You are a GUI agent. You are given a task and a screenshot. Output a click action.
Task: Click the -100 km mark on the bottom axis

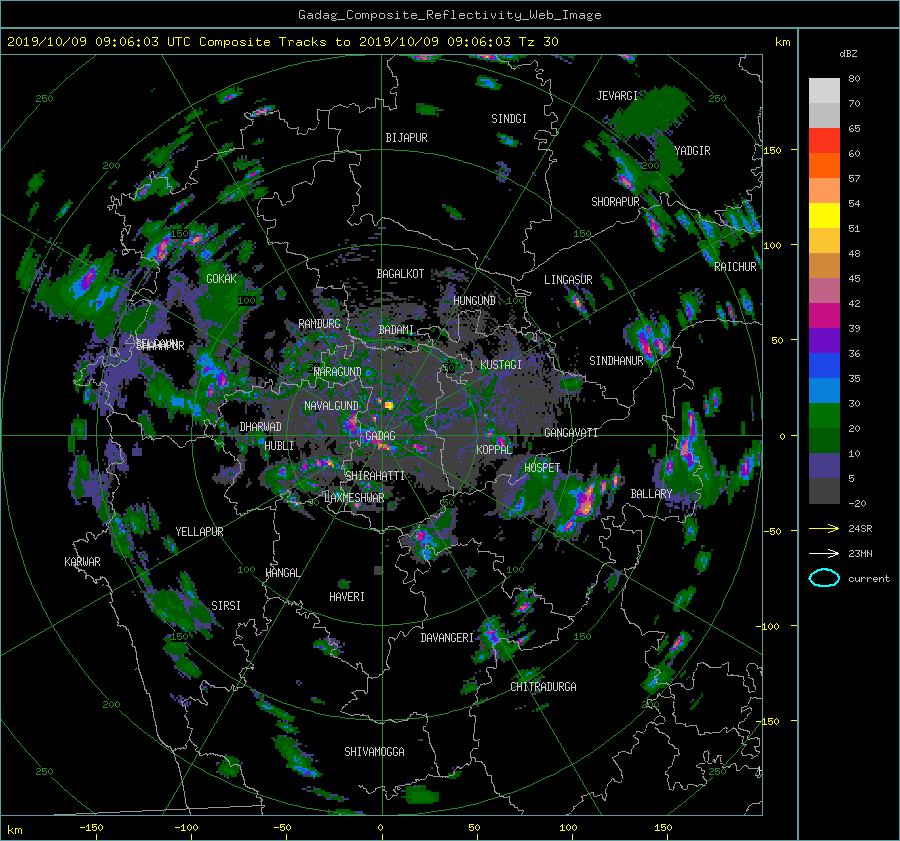click(186, 828)
